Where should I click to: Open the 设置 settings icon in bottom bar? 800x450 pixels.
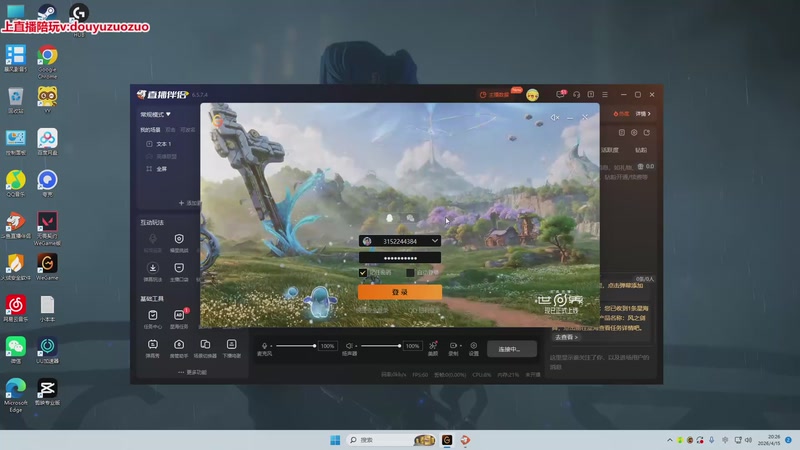click(473, 345)
